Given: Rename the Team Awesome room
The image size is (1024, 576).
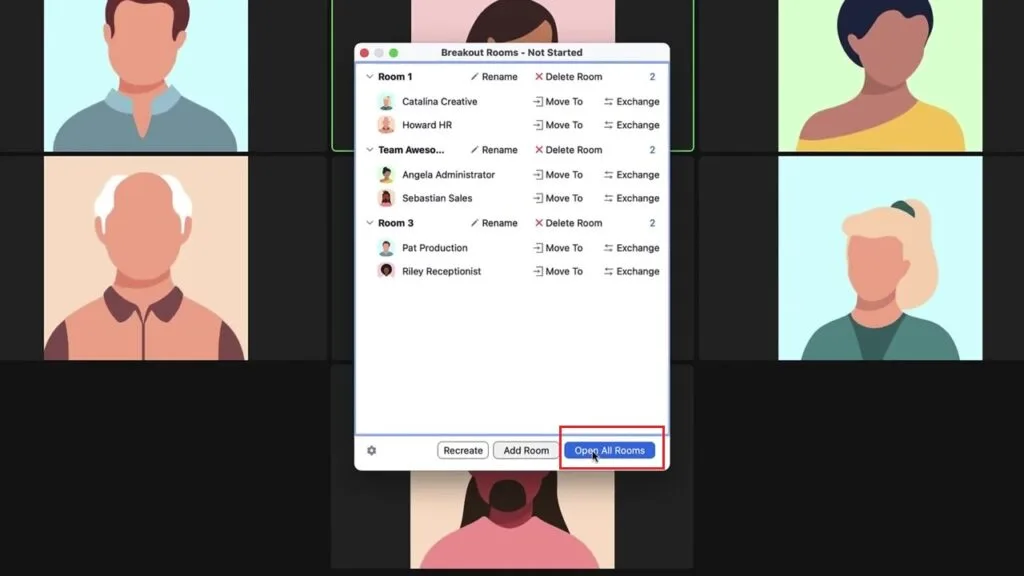Looking at the screenshot, I should point(494,150).
